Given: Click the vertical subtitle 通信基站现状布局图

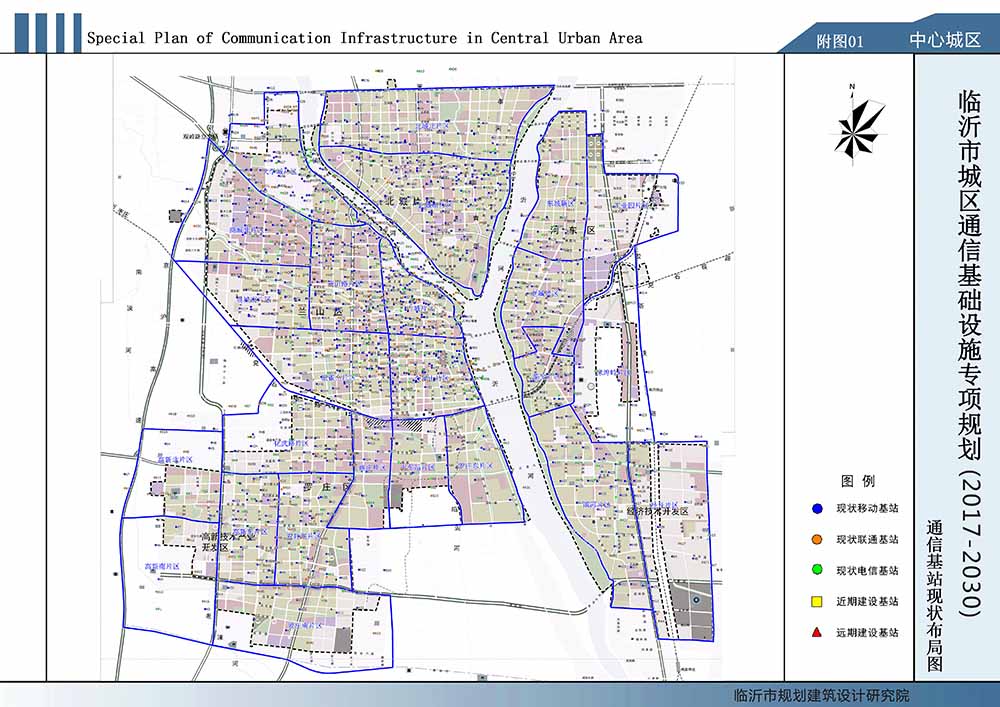Looking at the screenshot, I should pyautogui.click(x=935, y=596).
